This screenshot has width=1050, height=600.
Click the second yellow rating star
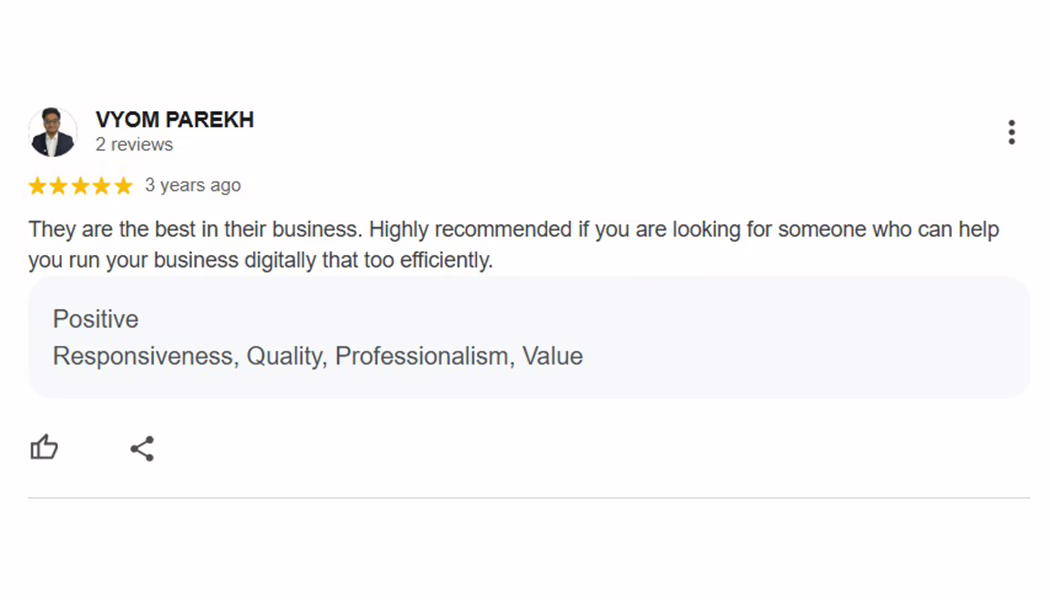pos(59,185)
